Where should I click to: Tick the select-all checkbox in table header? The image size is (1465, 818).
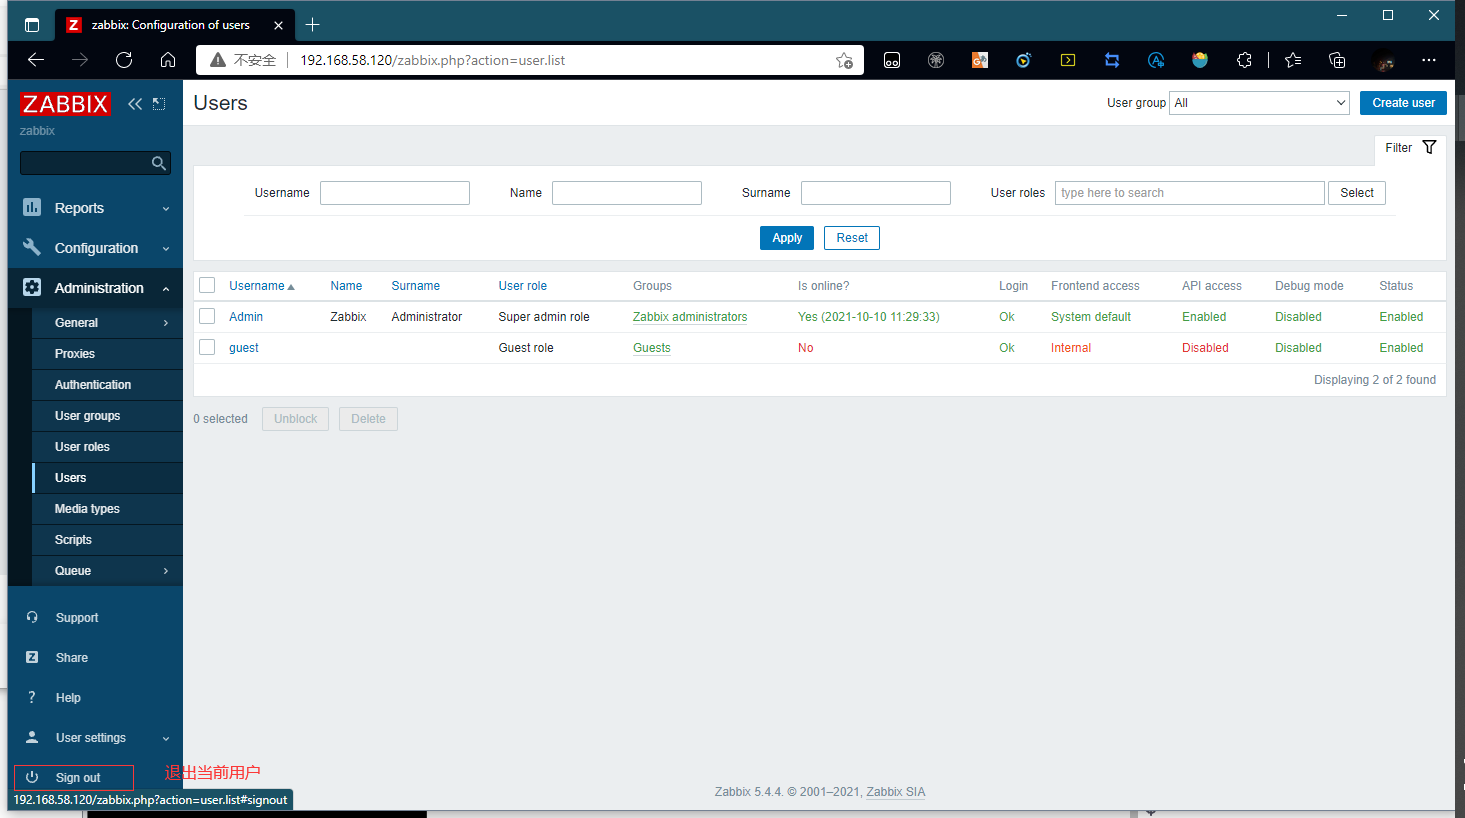[207, 286]
